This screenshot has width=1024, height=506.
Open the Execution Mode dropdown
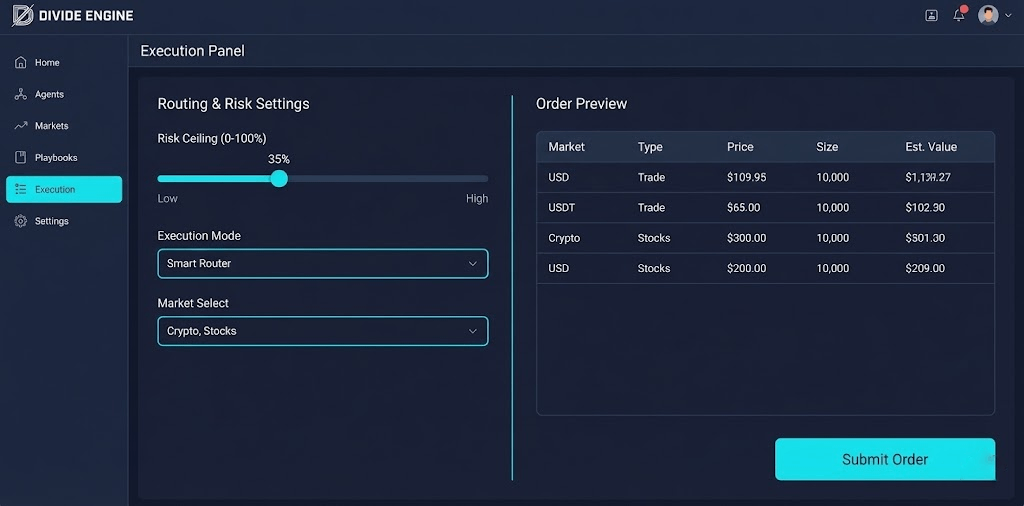tap(322, 264)
